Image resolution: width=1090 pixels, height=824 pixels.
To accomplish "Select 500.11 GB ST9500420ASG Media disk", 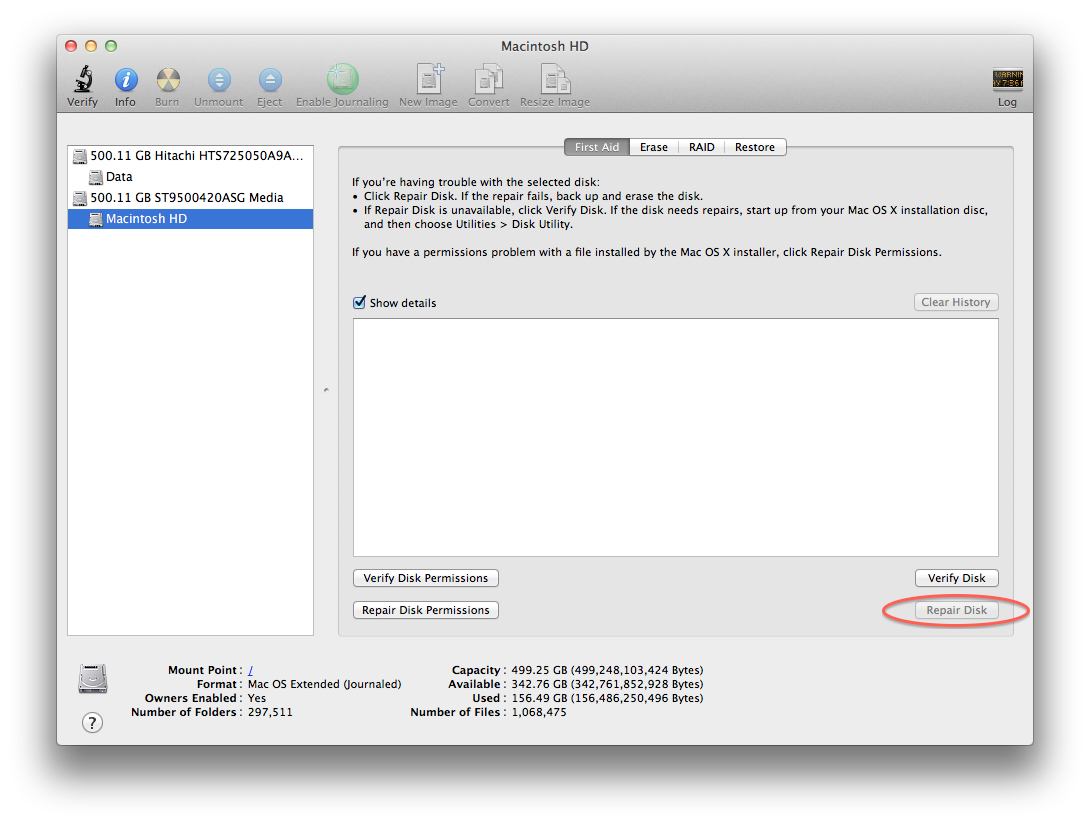I will [x=190, y=197].
